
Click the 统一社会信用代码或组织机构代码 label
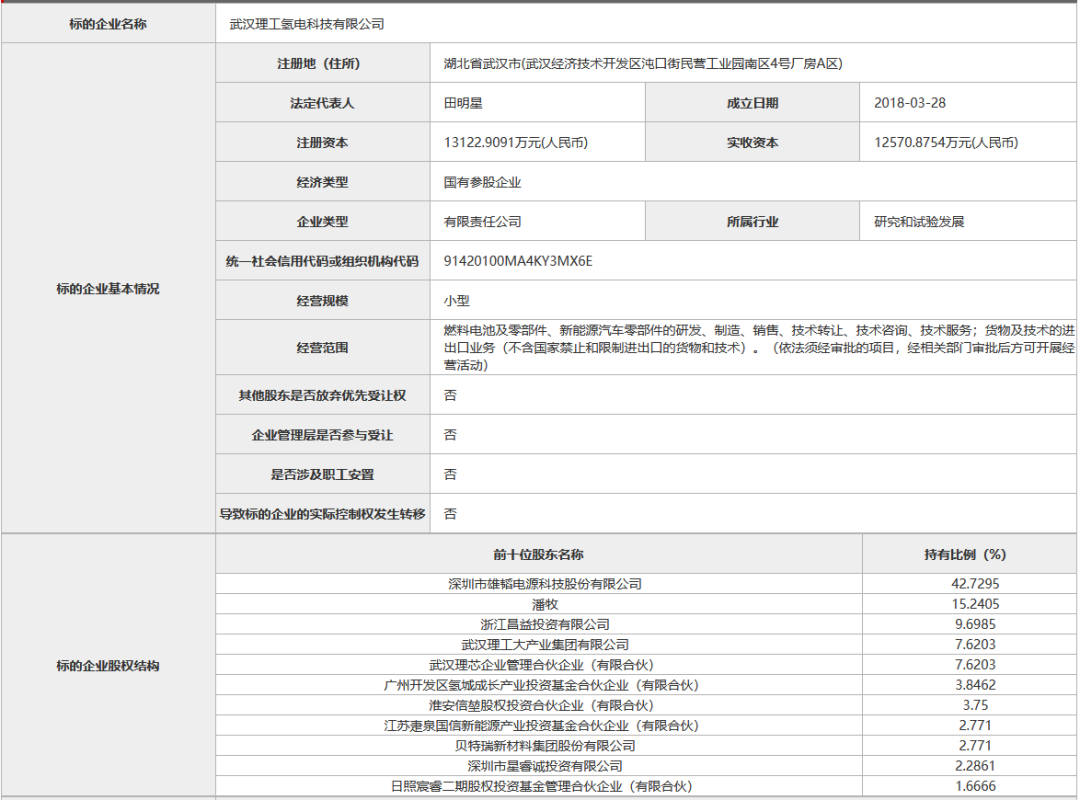tap(322, 261)
